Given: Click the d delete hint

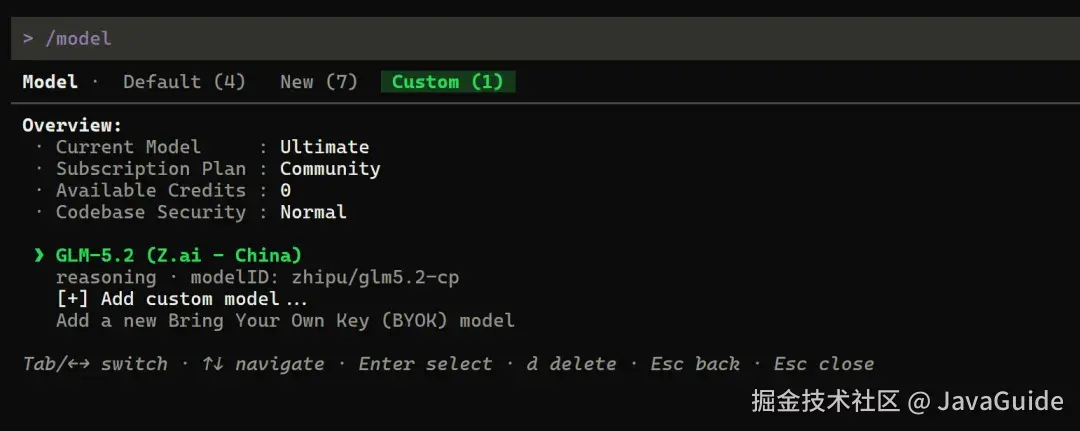Looking at the screenshot, I should 571,364.
